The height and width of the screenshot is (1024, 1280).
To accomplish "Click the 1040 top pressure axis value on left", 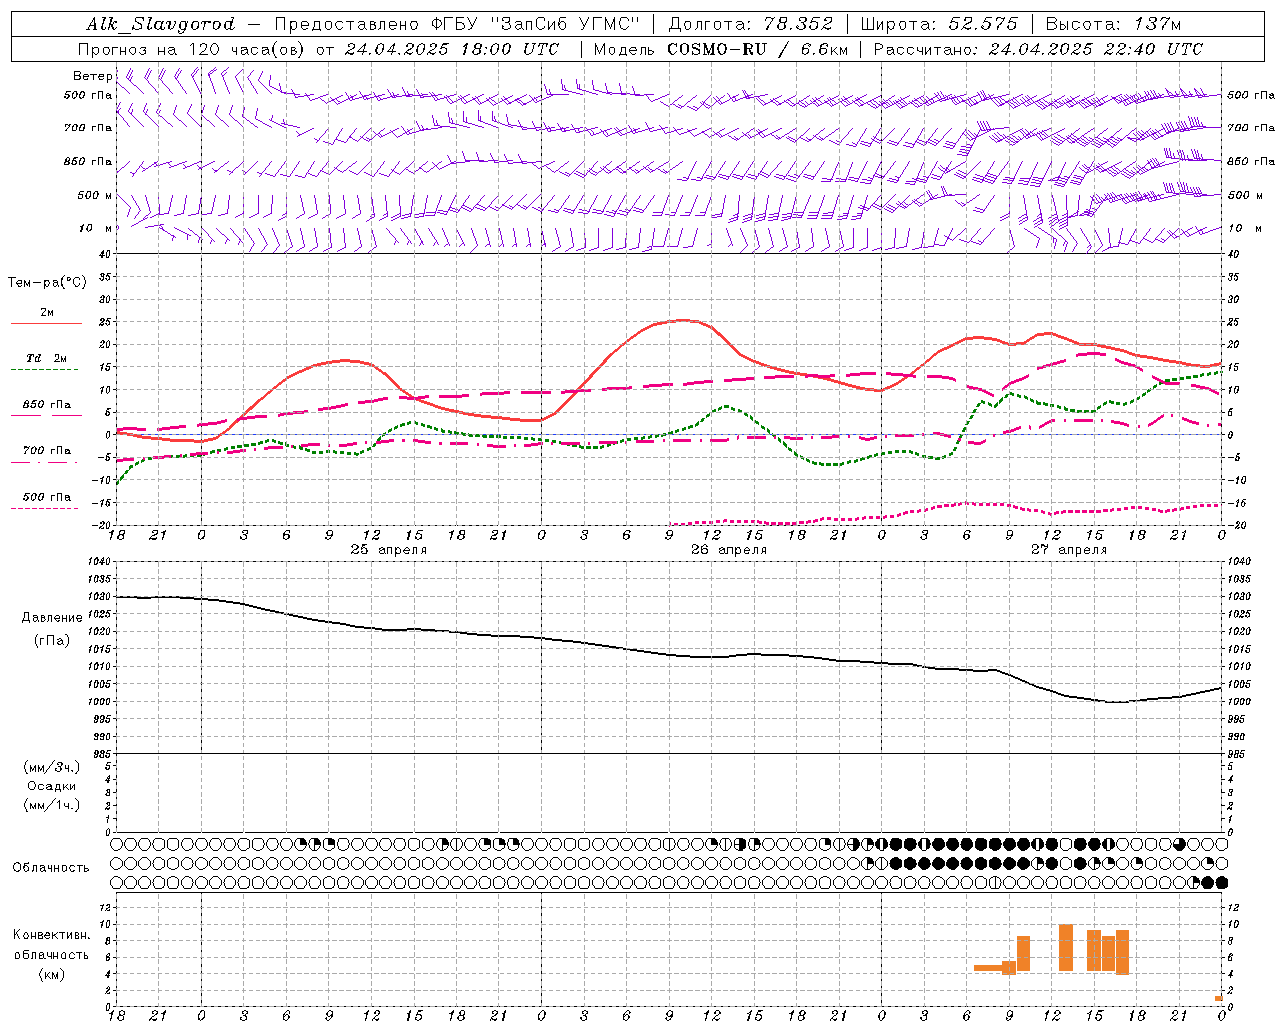I will pos(98,562).
